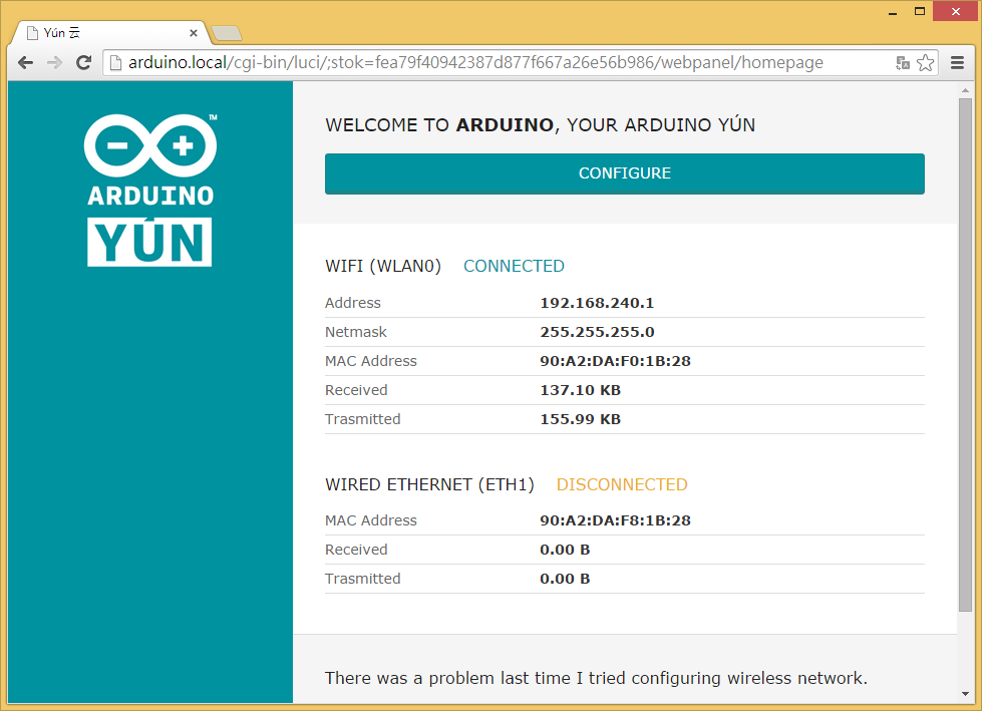Click the YÚN logo badge

coord(150,242)
